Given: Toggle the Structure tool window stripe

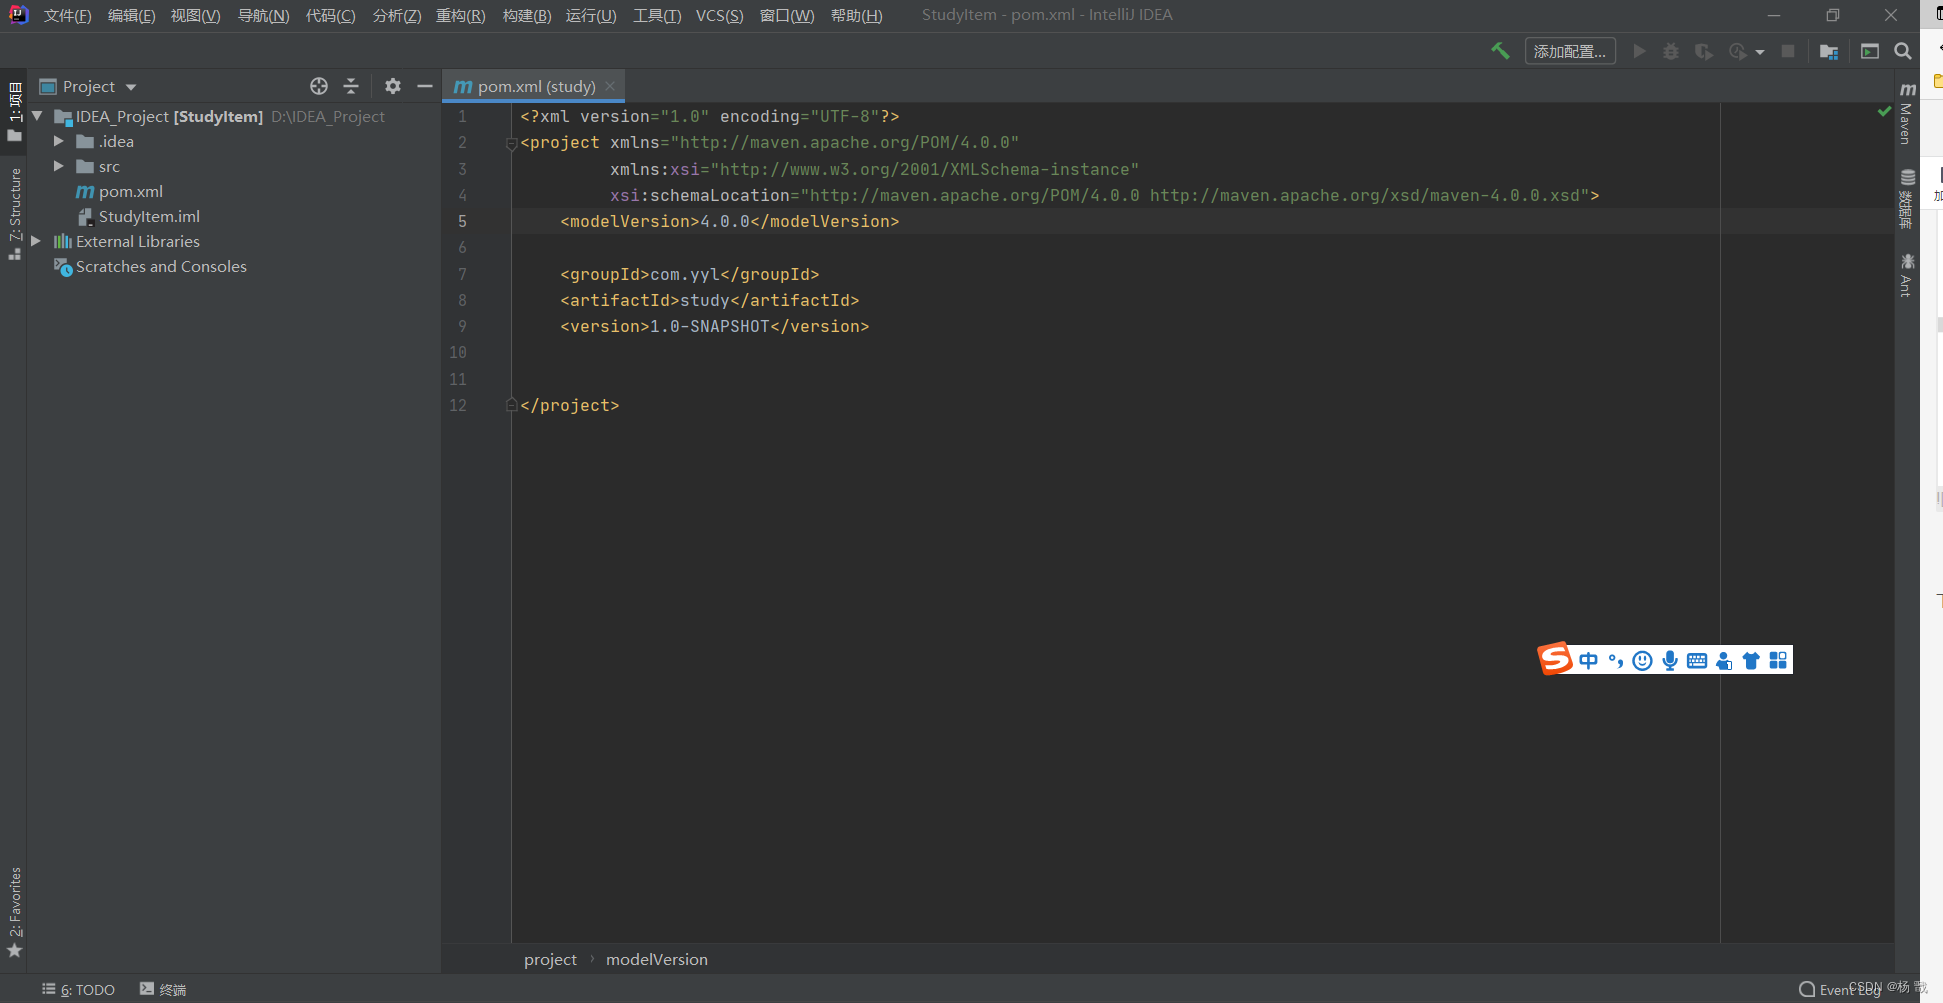Looking at the screenshot, I should pyautogui.click(x=14, y=213).
